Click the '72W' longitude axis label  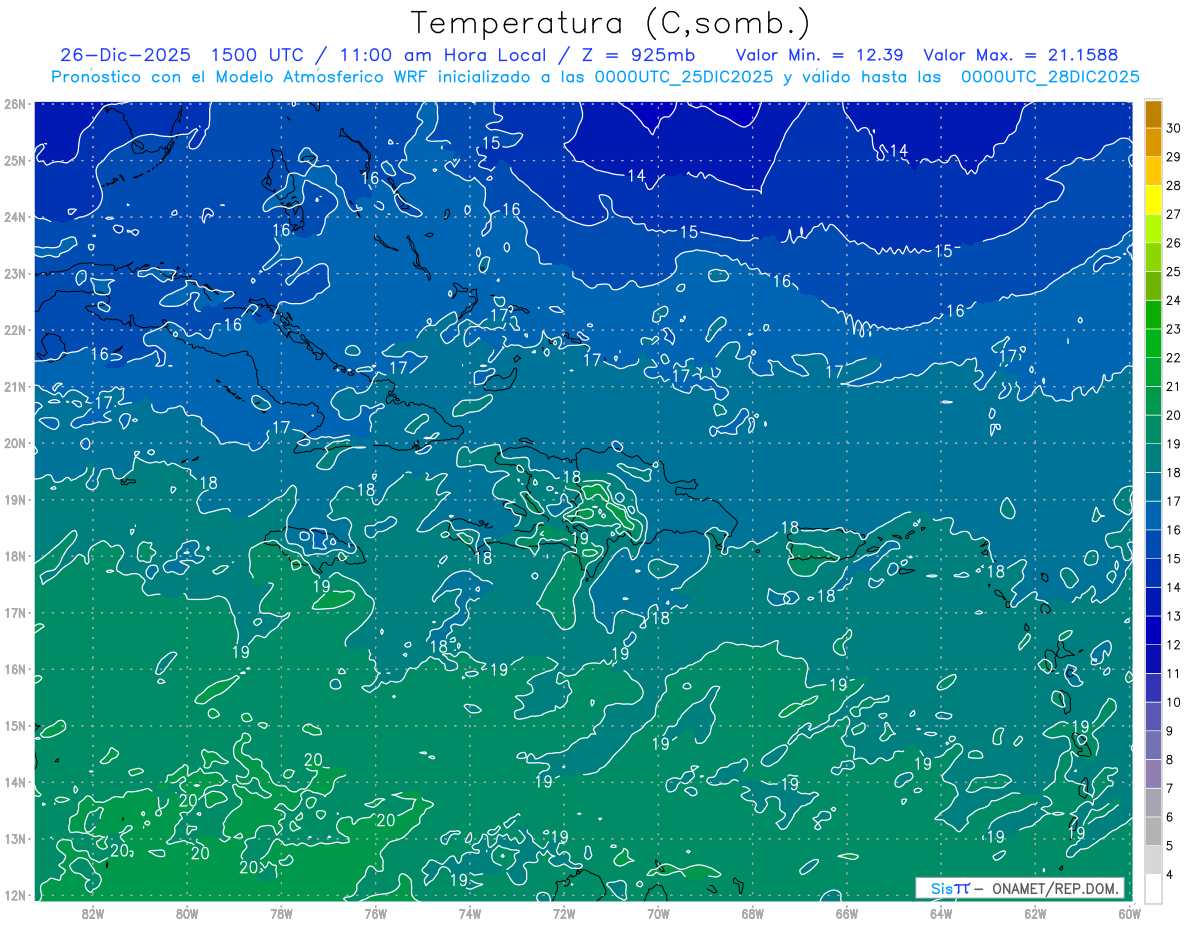pyautogui.click(x=564, y=912)
